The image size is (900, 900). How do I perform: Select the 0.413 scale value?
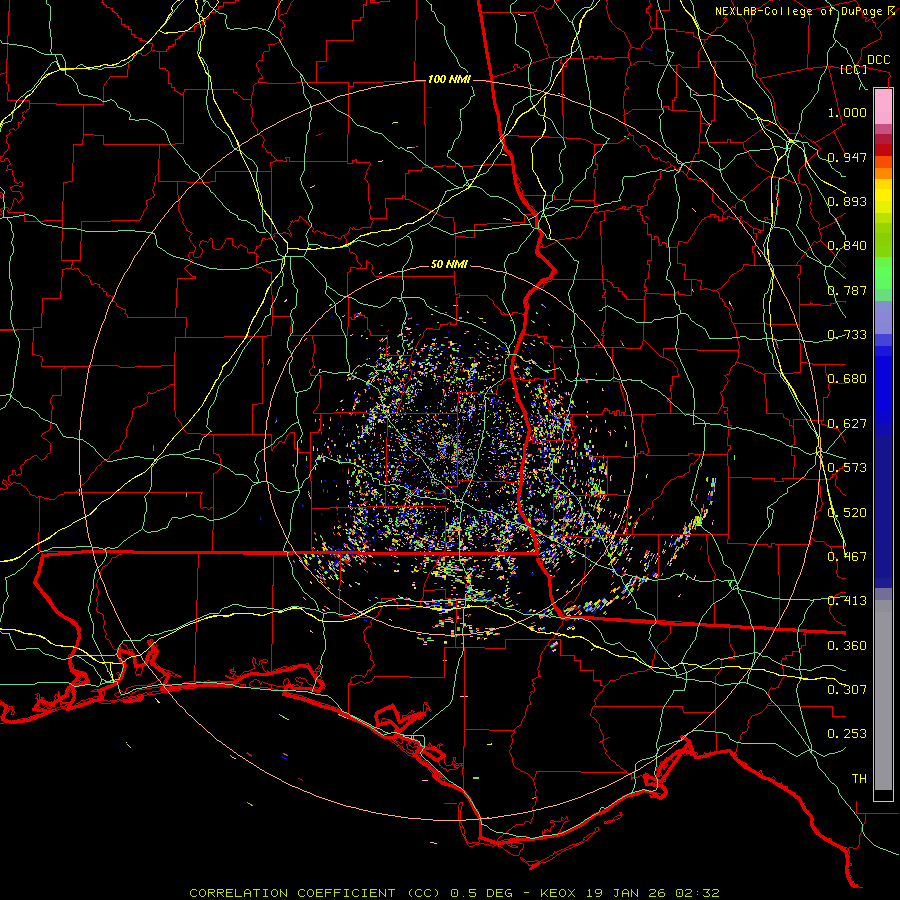tap(847, 601)
